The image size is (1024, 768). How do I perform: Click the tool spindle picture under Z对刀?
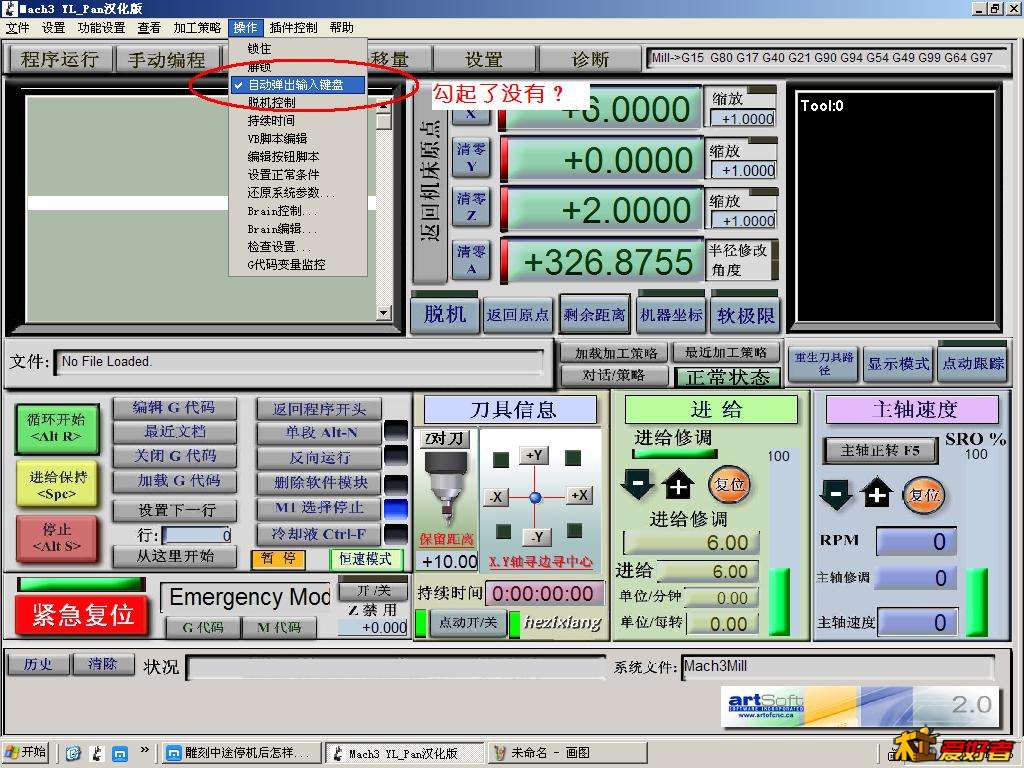(447, 489)
